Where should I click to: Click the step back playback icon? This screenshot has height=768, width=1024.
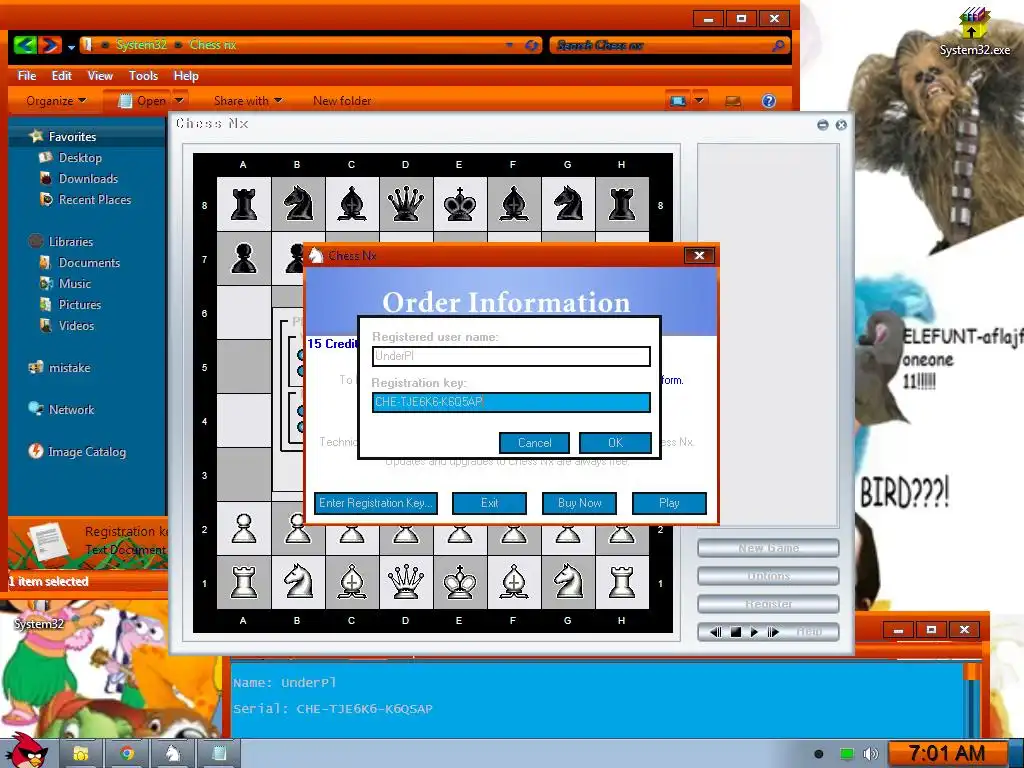pyautogui.click(x=716, y=632)
